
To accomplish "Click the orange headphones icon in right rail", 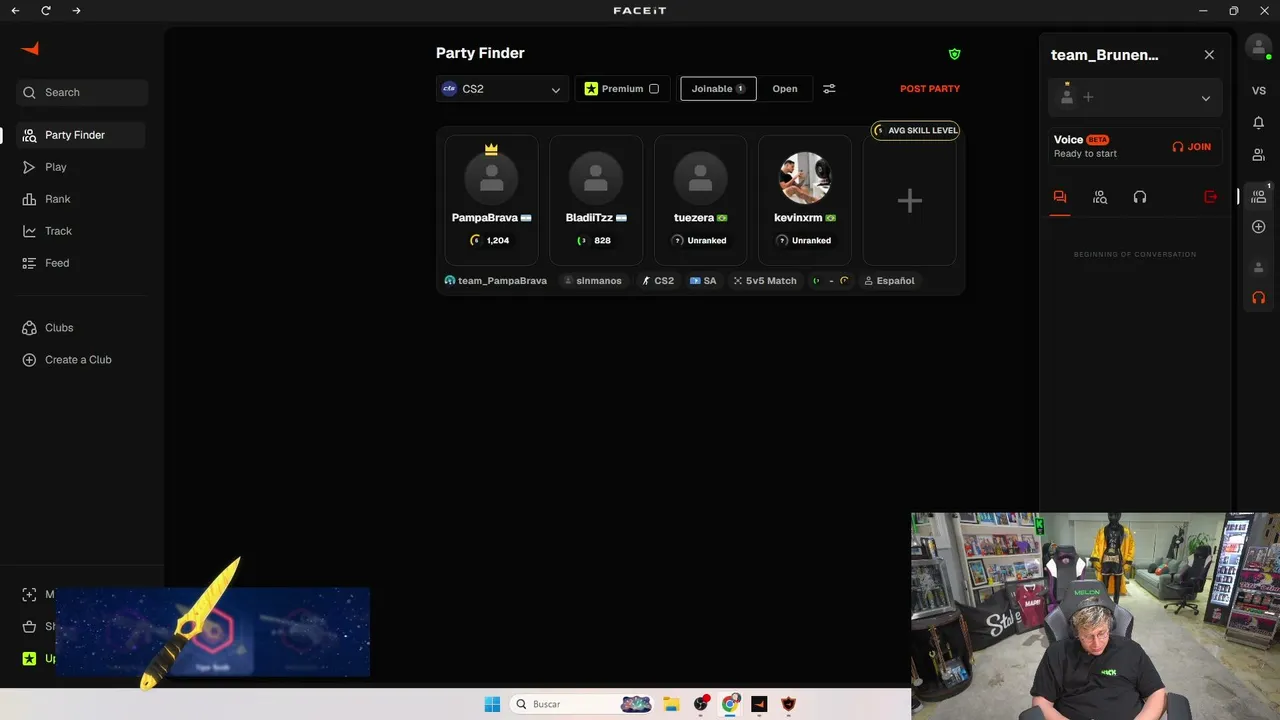I will tap(1259, 298).
